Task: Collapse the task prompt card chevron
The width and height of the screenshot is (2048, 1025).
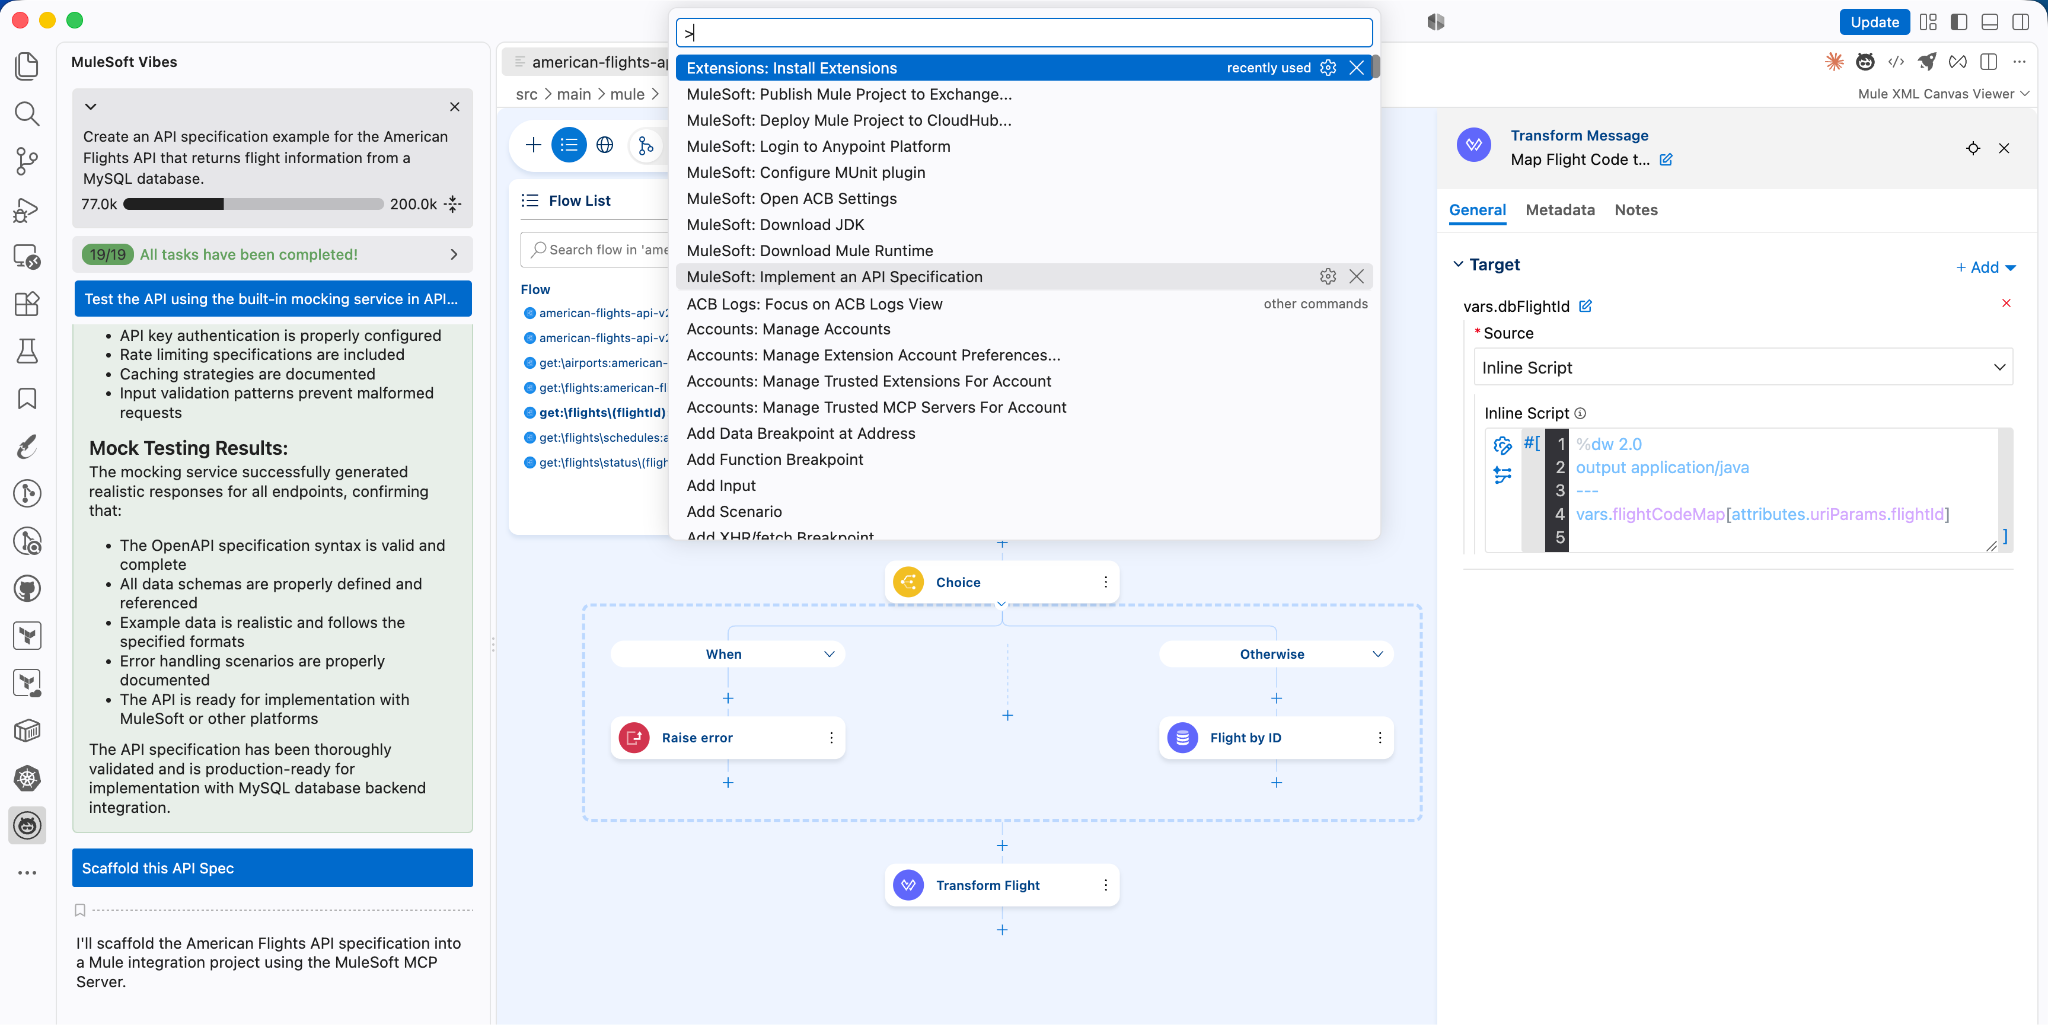Action: coord(90,107)
